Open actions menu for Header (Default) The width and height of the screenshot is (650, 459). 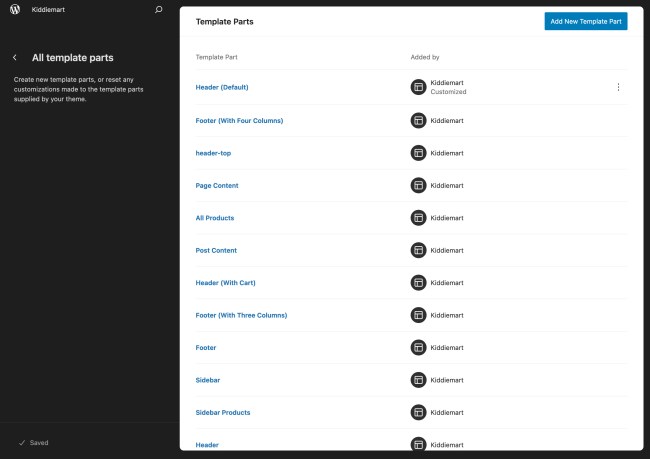[618, 87]
